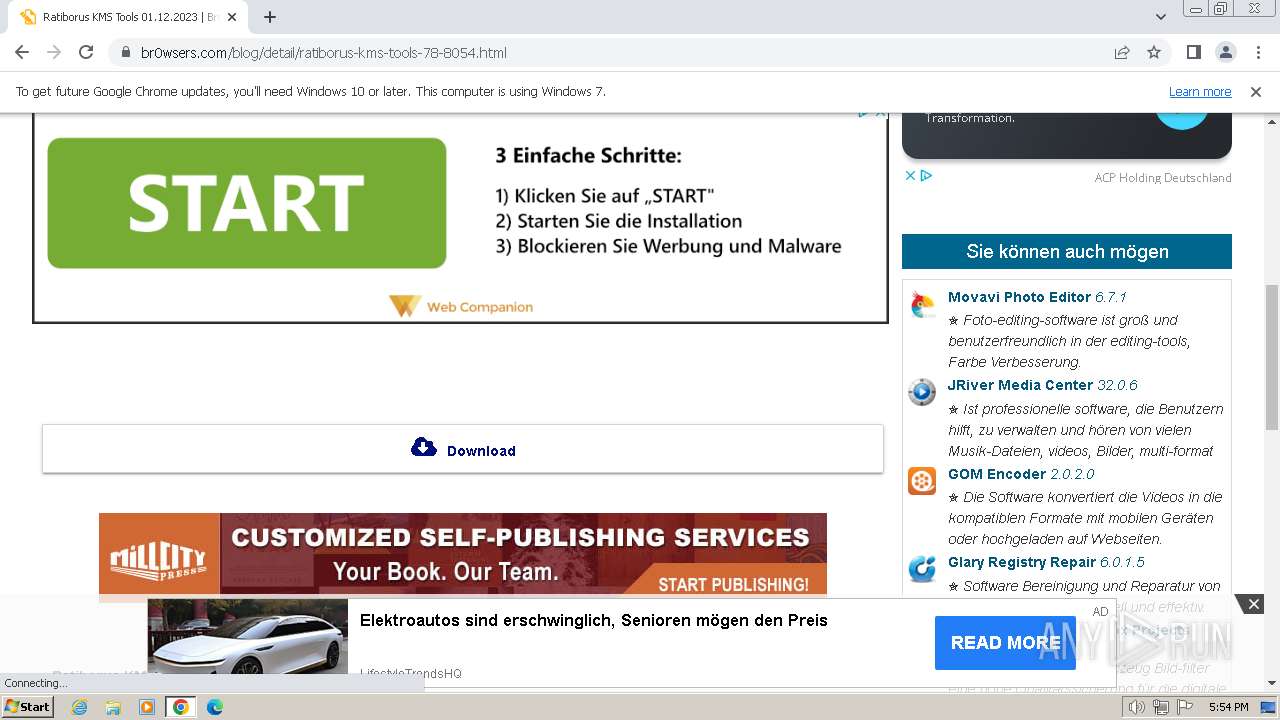The width and height of the screenshot is (1280, 720).
Task: Open the Mill City Press banner ad
Action: tap(463, 556)
